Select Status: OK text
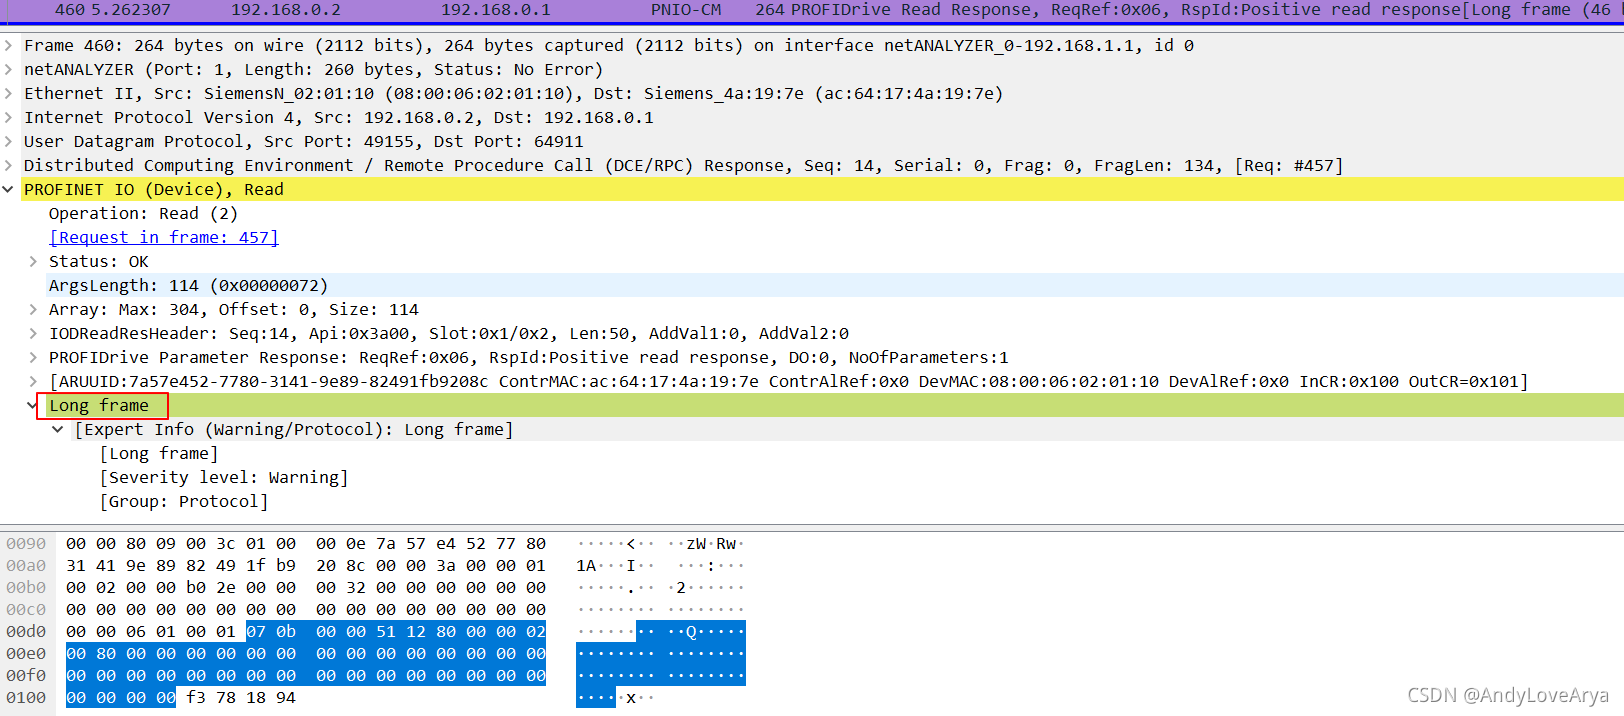The image size is (1624, 716). [x=99, y=262]
